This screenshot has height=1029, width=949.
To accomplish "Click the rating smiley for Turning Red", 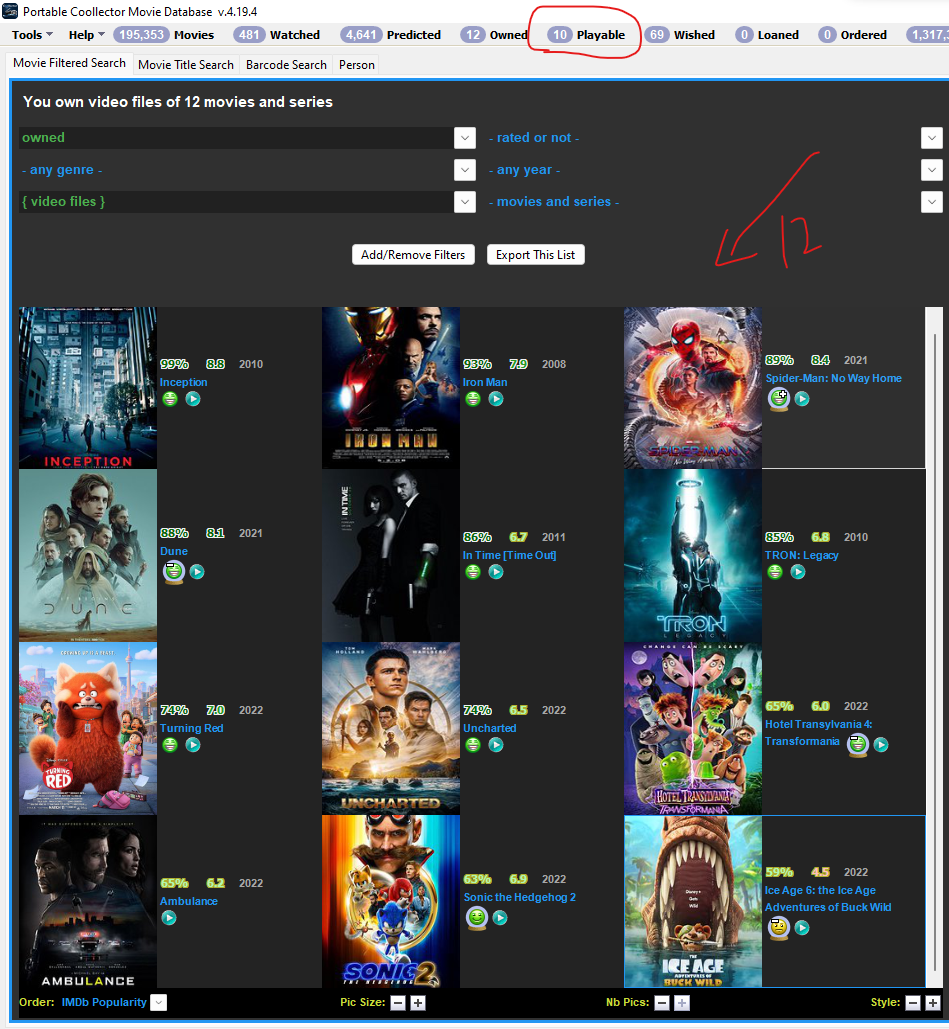I will tap(170, 745).
